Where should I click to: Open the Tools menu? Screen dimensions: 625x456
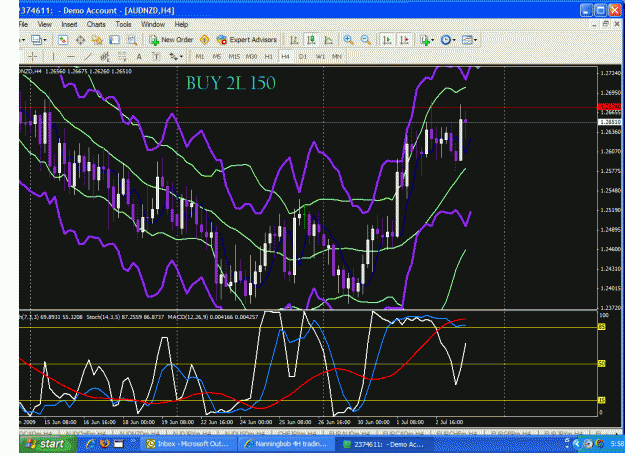[x=123, y=24]
